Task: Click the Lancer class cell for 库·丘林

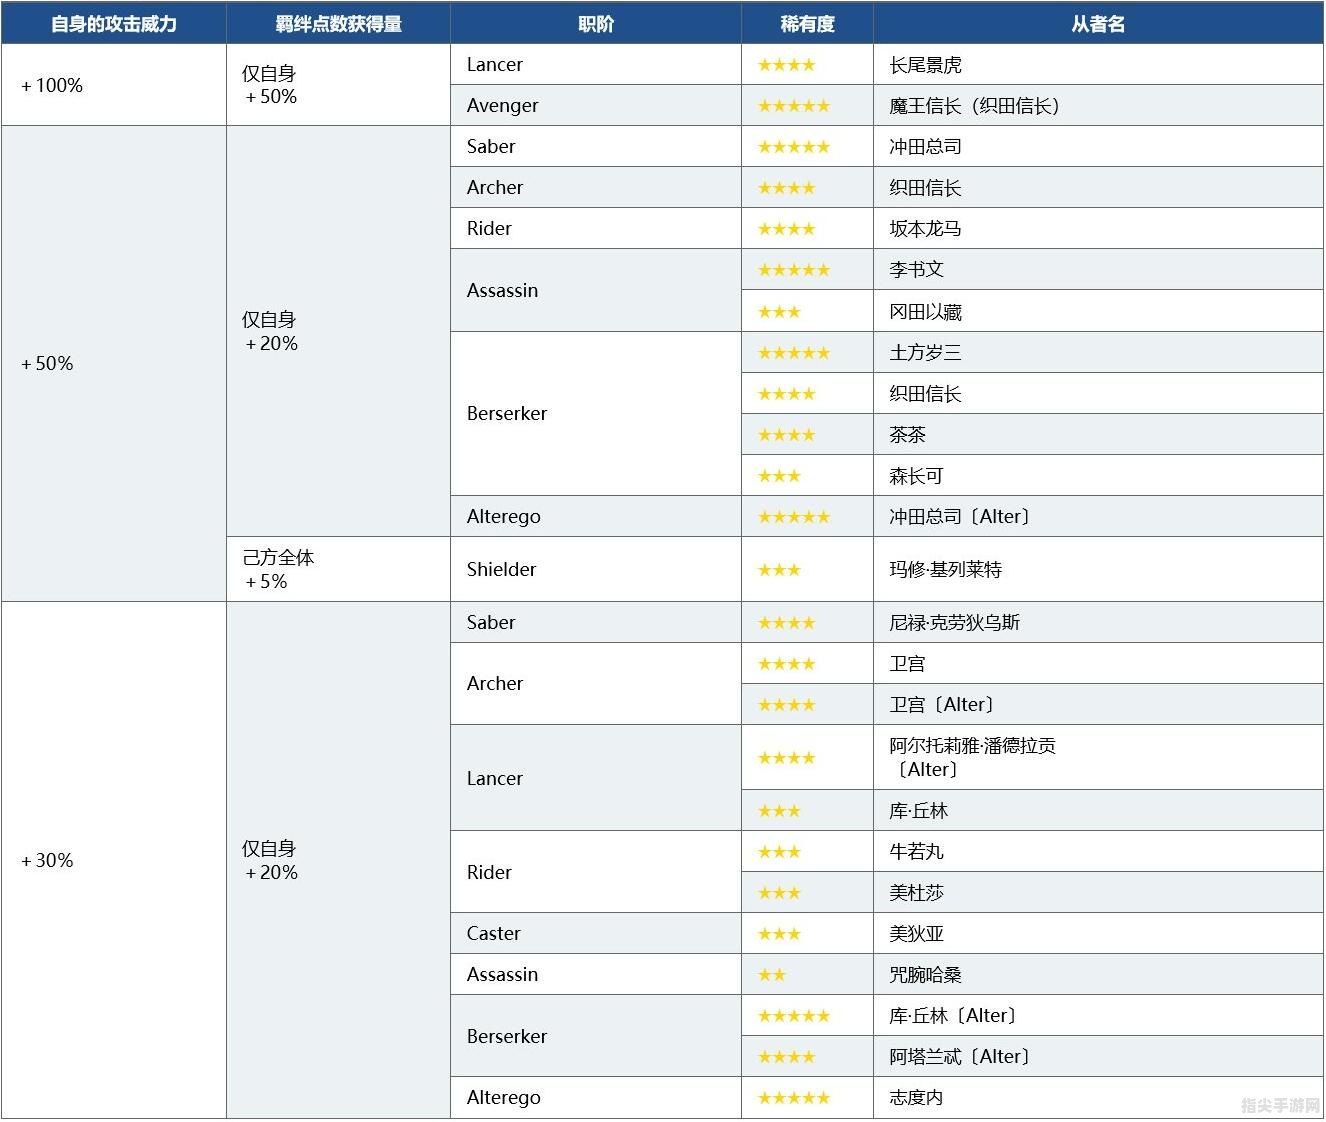Action: (596, 778)
